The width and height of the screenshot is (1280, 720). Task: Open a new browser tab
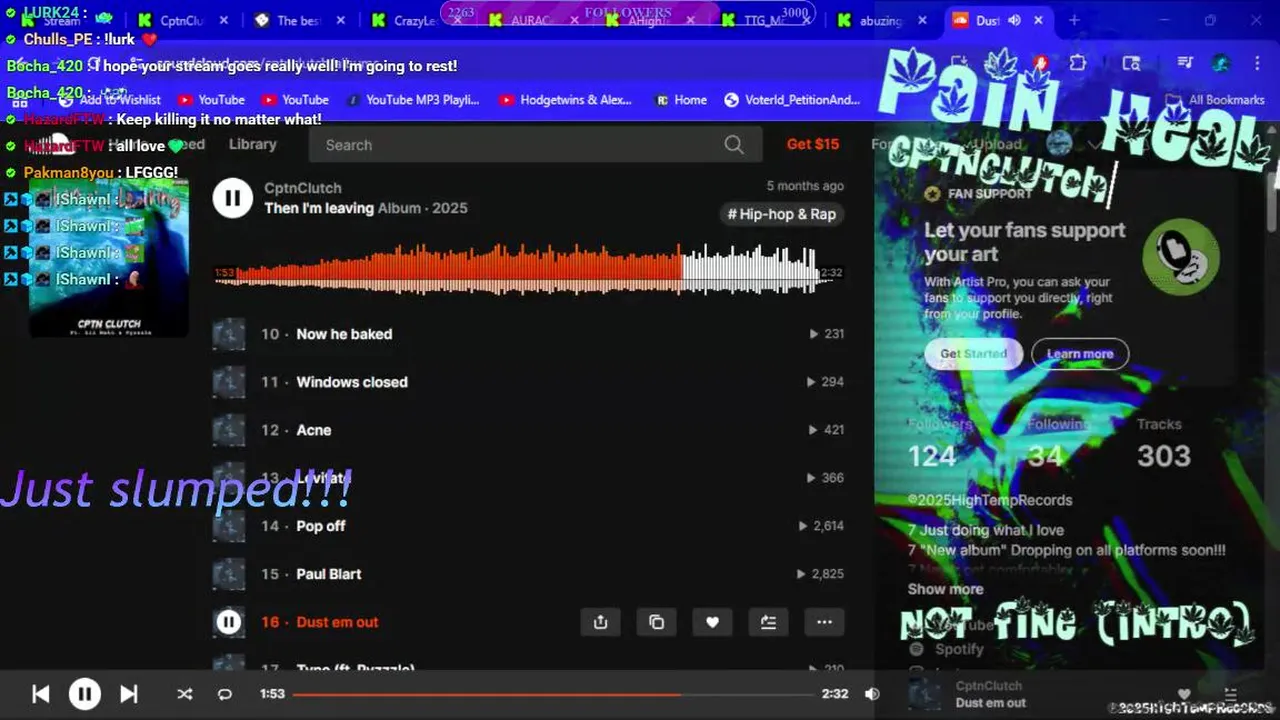coord(1074,20)
